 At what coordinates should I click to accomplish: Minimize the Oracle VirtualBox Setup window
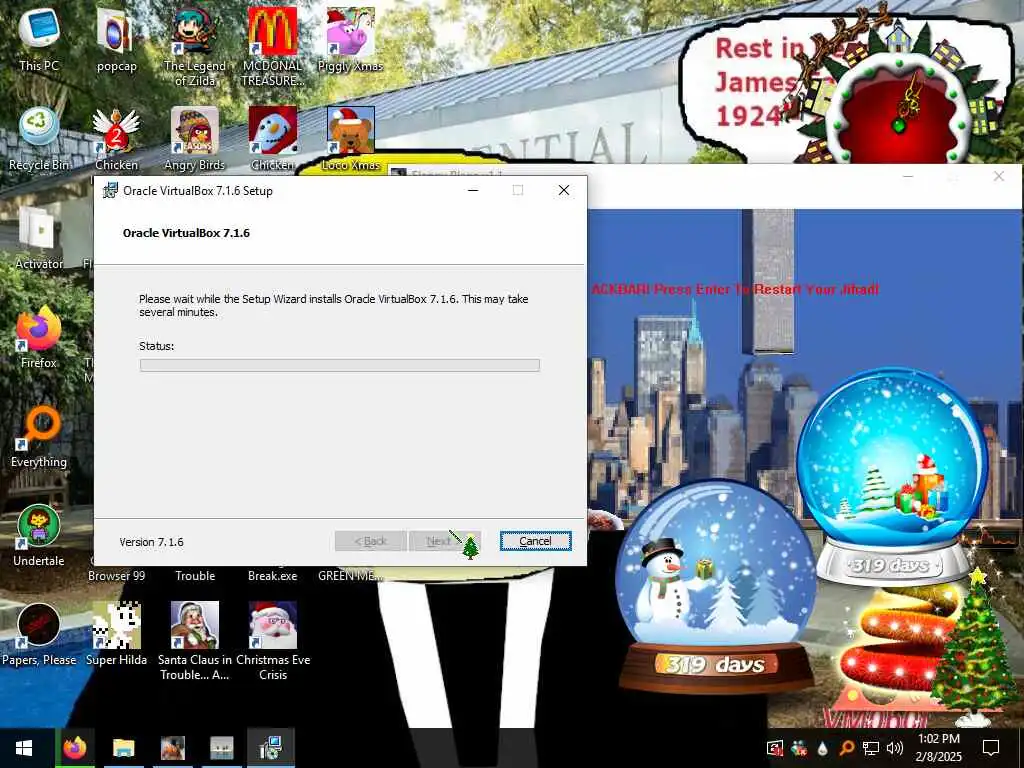473,190
